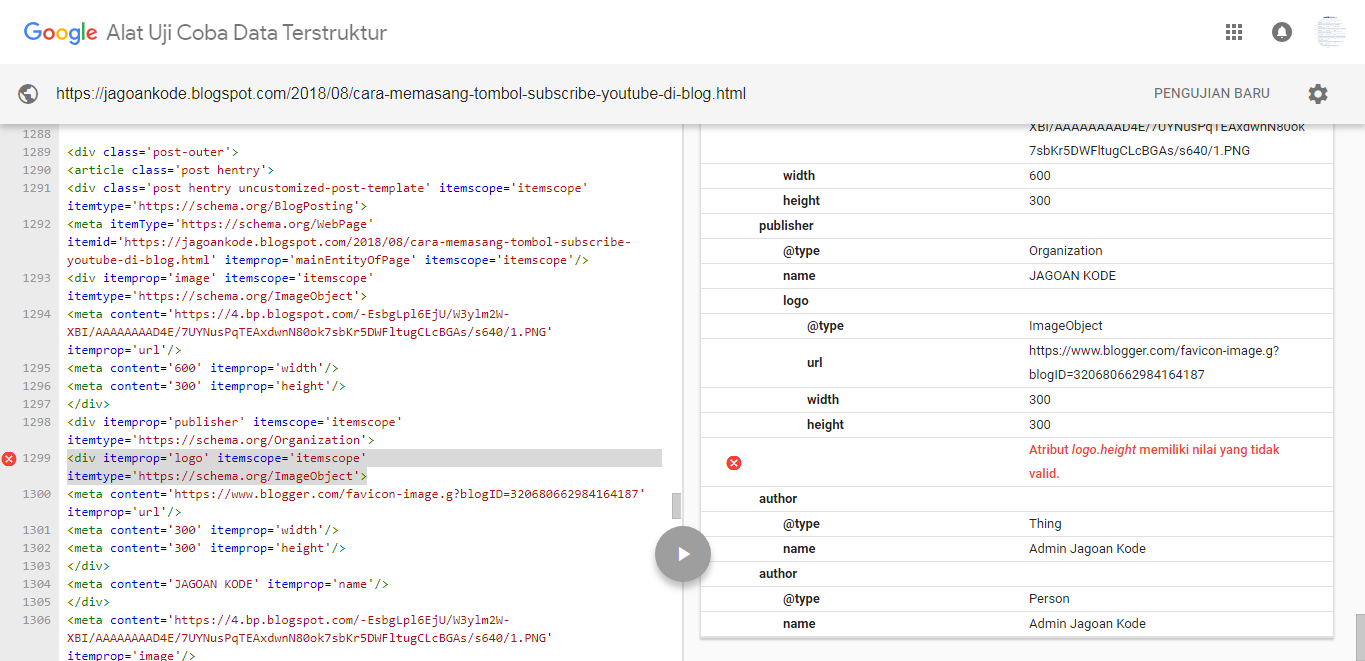Click the tested URL in the header
The height and width of the screenshot is (661, 1365).
click(x=400, y=94)
